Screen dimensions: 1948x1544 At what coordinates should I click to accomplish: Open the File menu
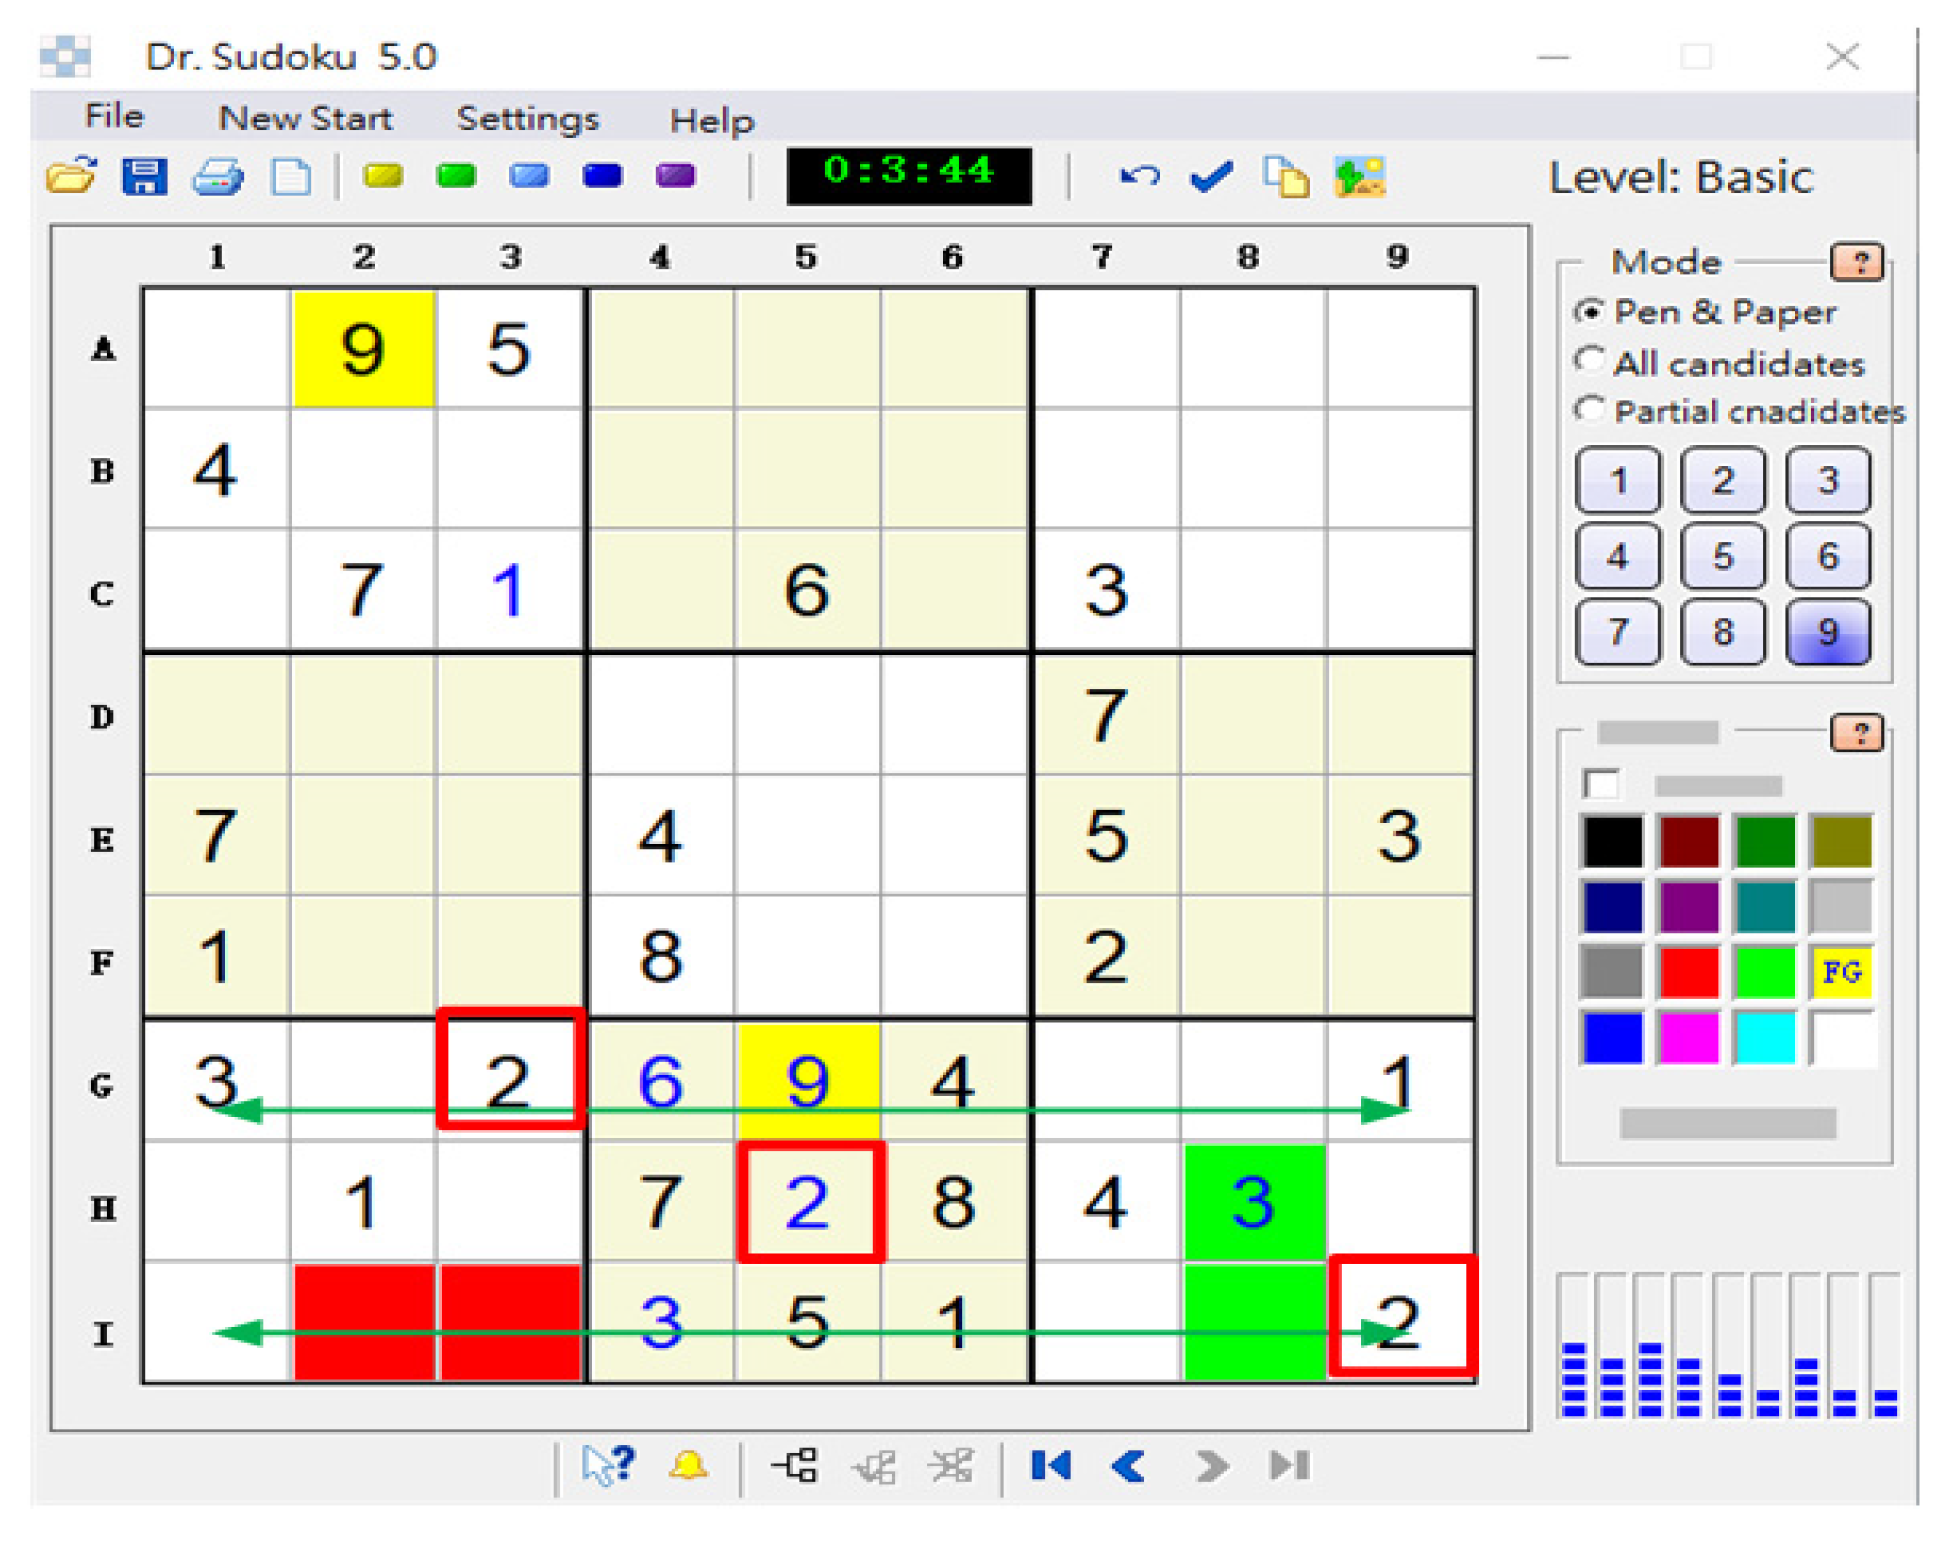coord(114,117)
